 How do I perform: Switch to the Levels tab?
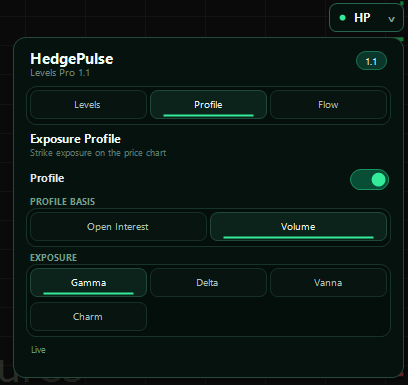pos(88,105)
